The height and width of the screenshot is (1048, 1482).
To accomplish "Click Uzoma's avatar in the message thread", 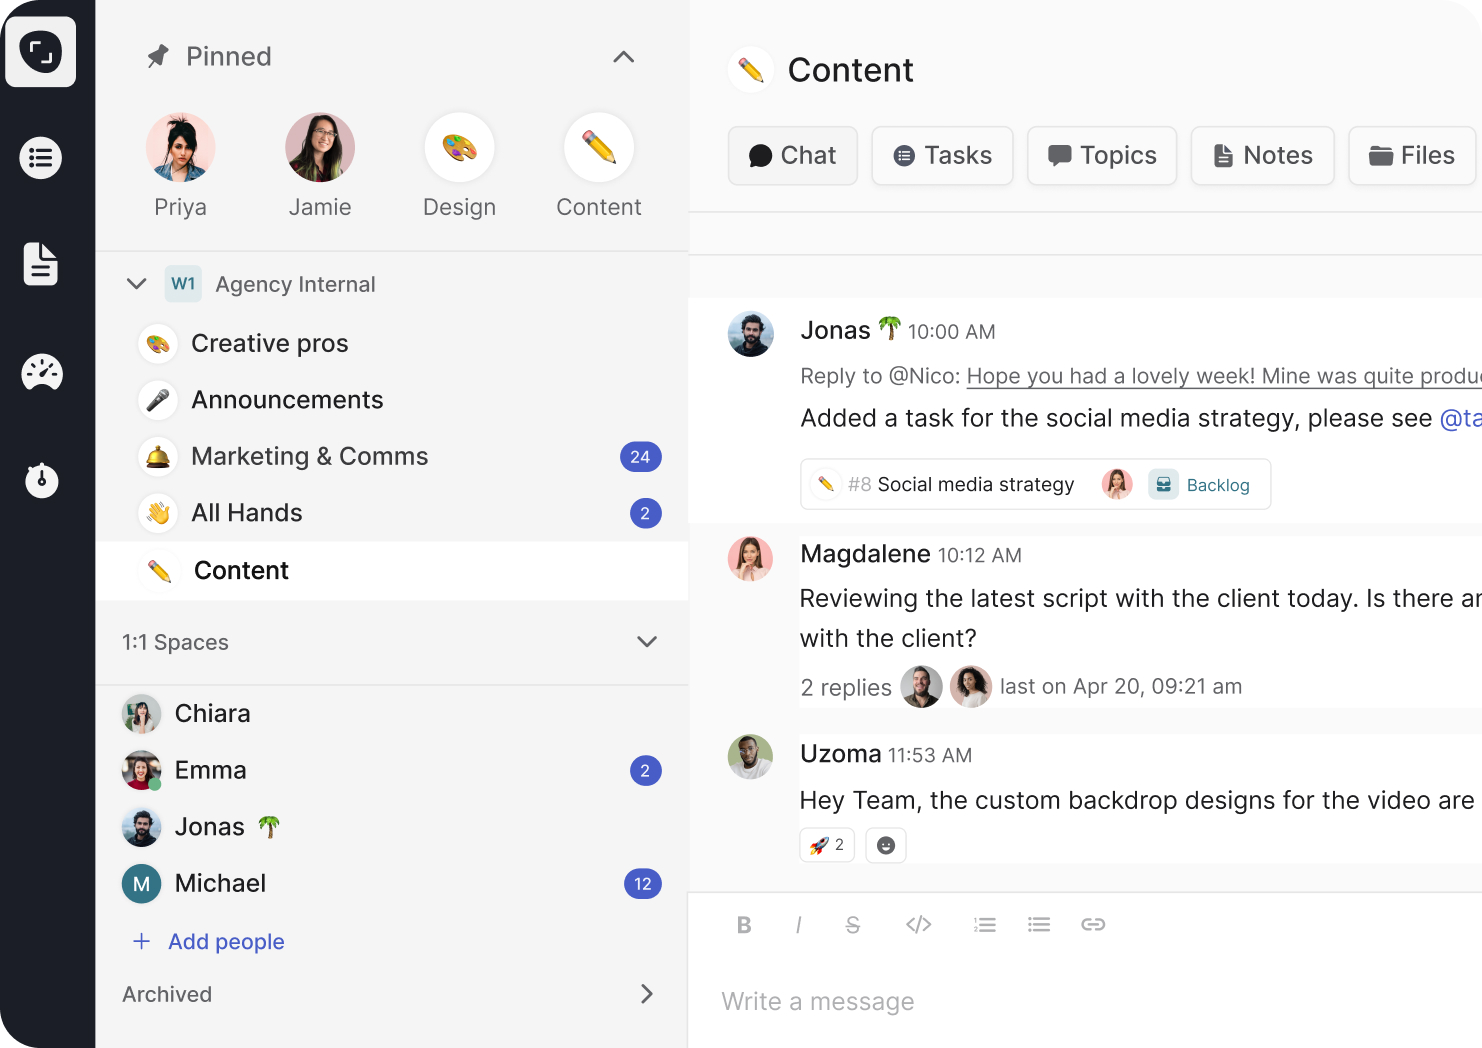I will click(751, 757).
